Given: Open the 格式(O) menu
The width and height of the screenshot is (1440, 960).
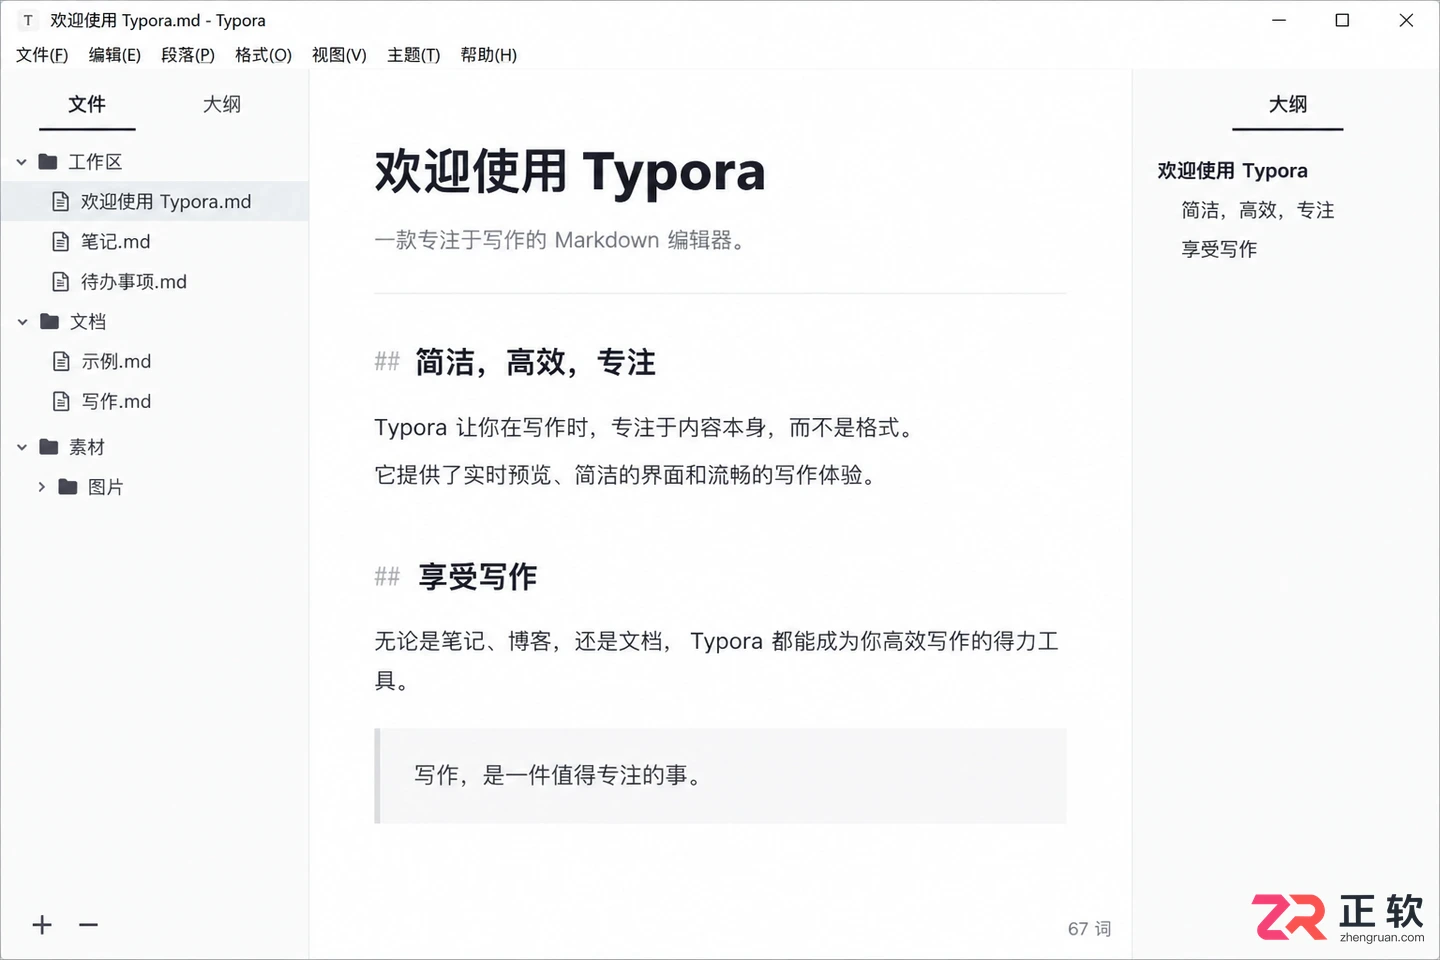Looking at the screenshot, I should pyautogui.click(x=263, y=55).
